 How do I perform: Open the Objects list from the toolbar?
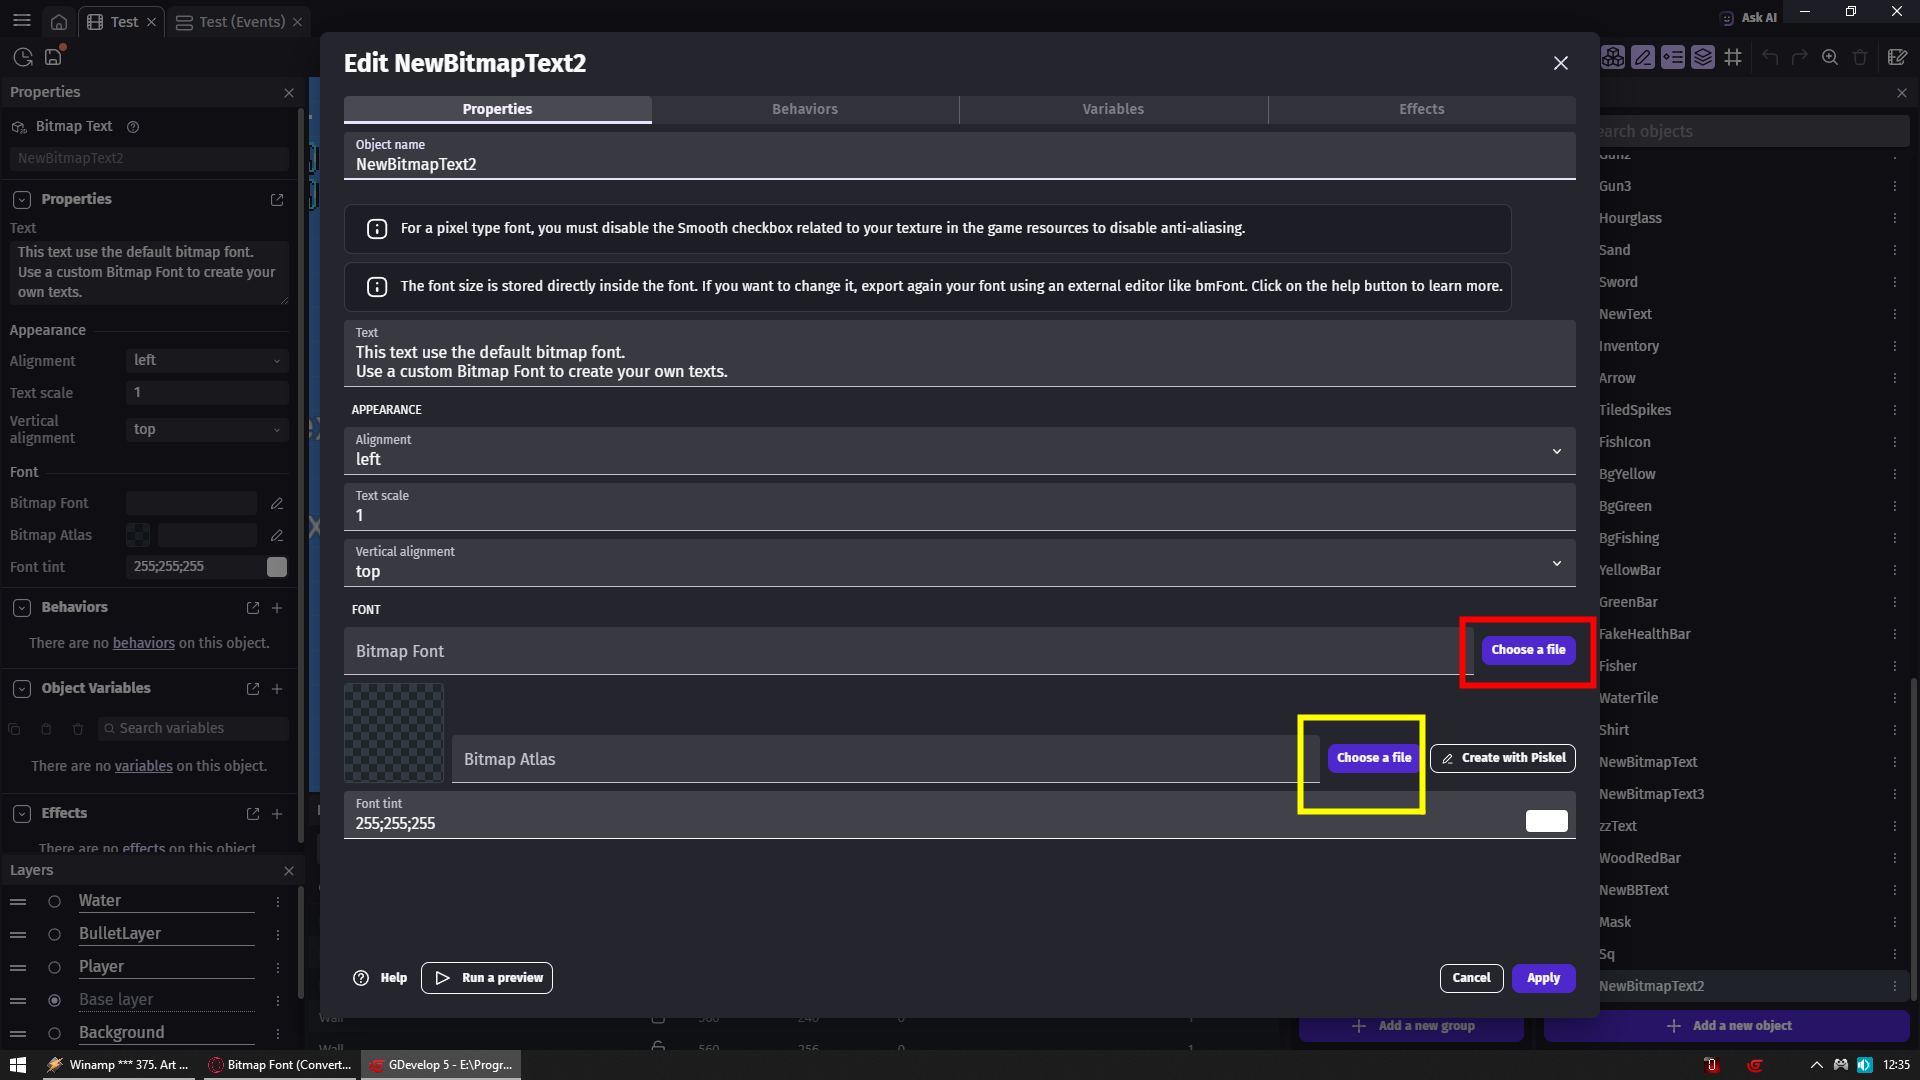pyautogui.click(x=1612, y=57)
